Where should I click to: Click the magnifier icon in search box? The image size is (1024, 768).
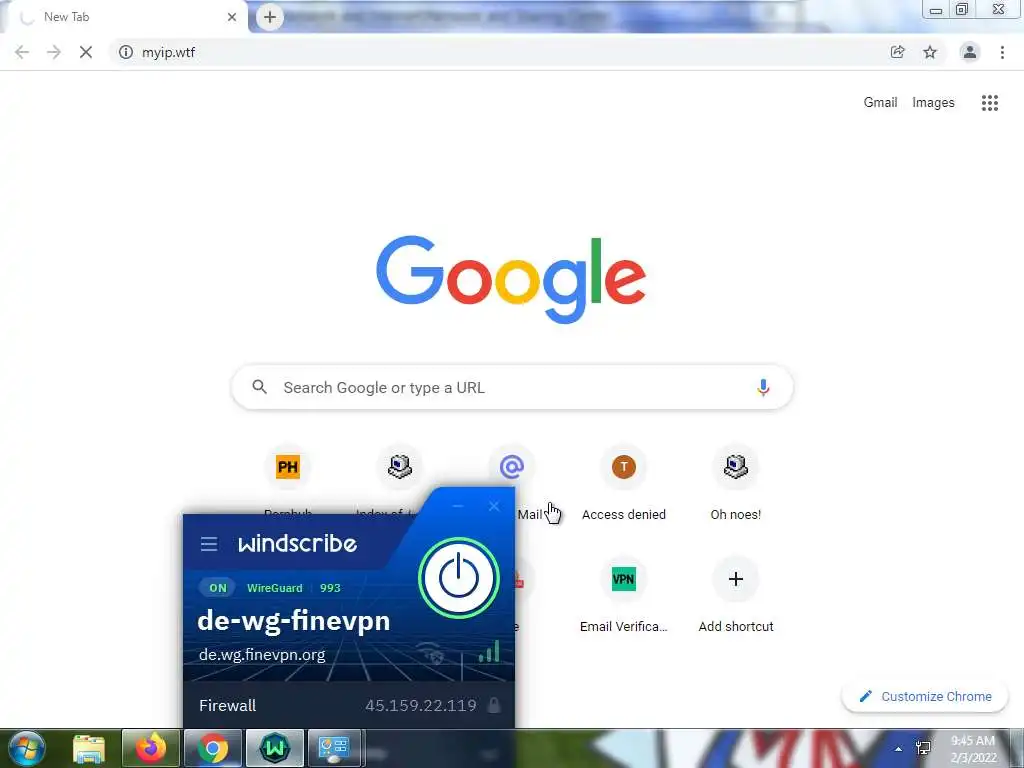click(x=259, y=387)
